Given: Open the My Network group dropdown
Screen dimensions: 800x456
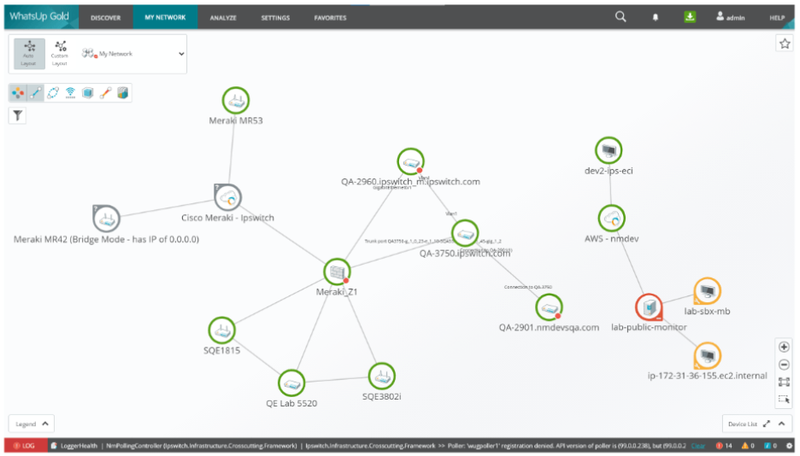Looking at the screenshot, I should (x=133, y=54).
